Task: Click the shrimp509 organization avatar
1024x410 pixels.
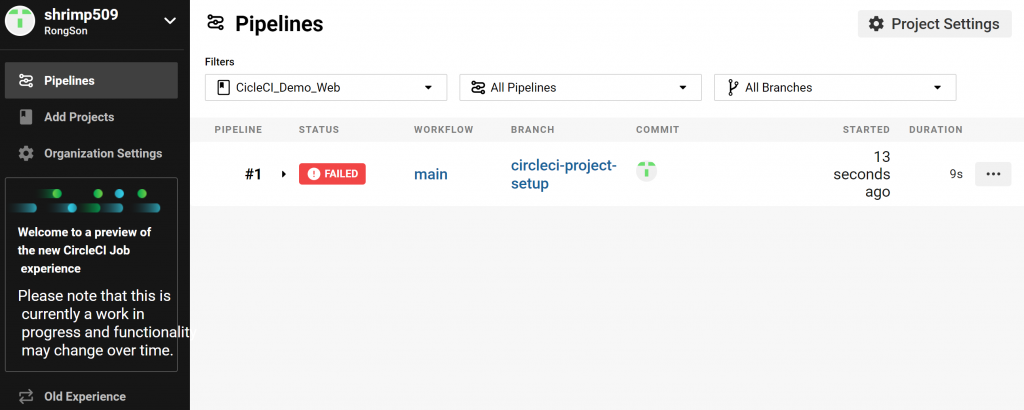Action: [20, 22]
